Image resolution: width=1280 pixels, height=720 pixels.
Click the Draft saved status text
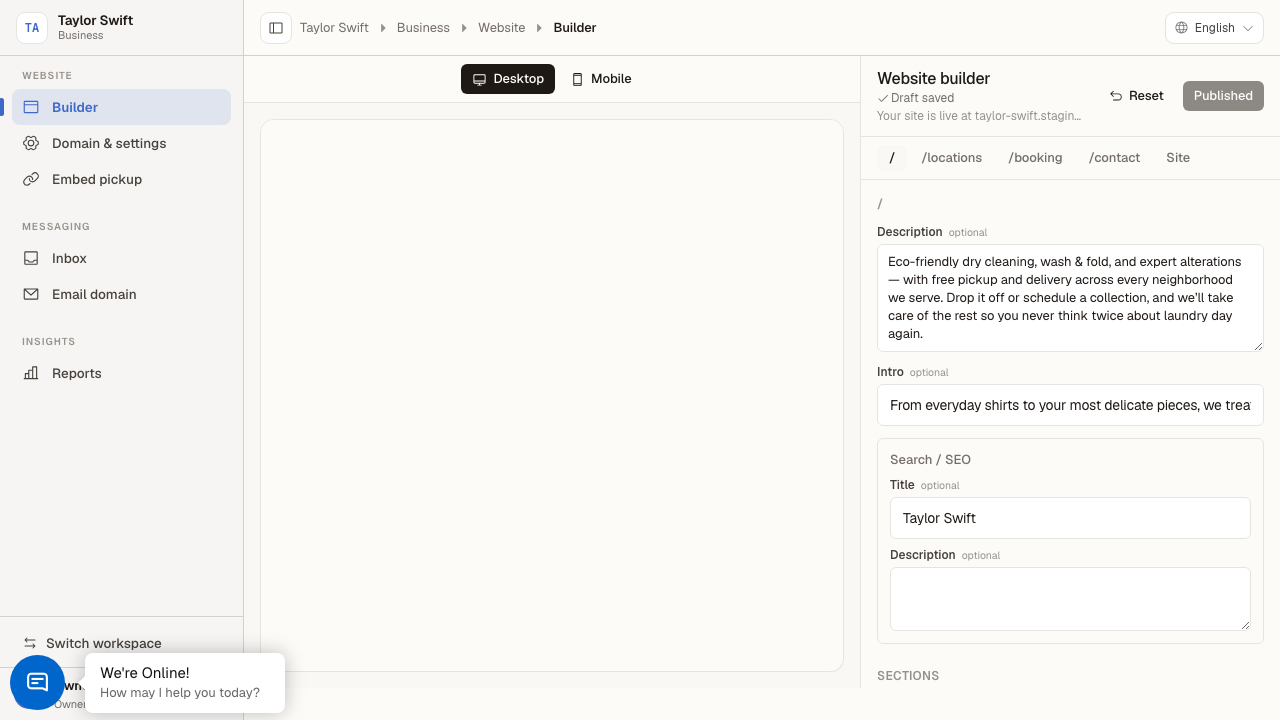pos(916,98)
